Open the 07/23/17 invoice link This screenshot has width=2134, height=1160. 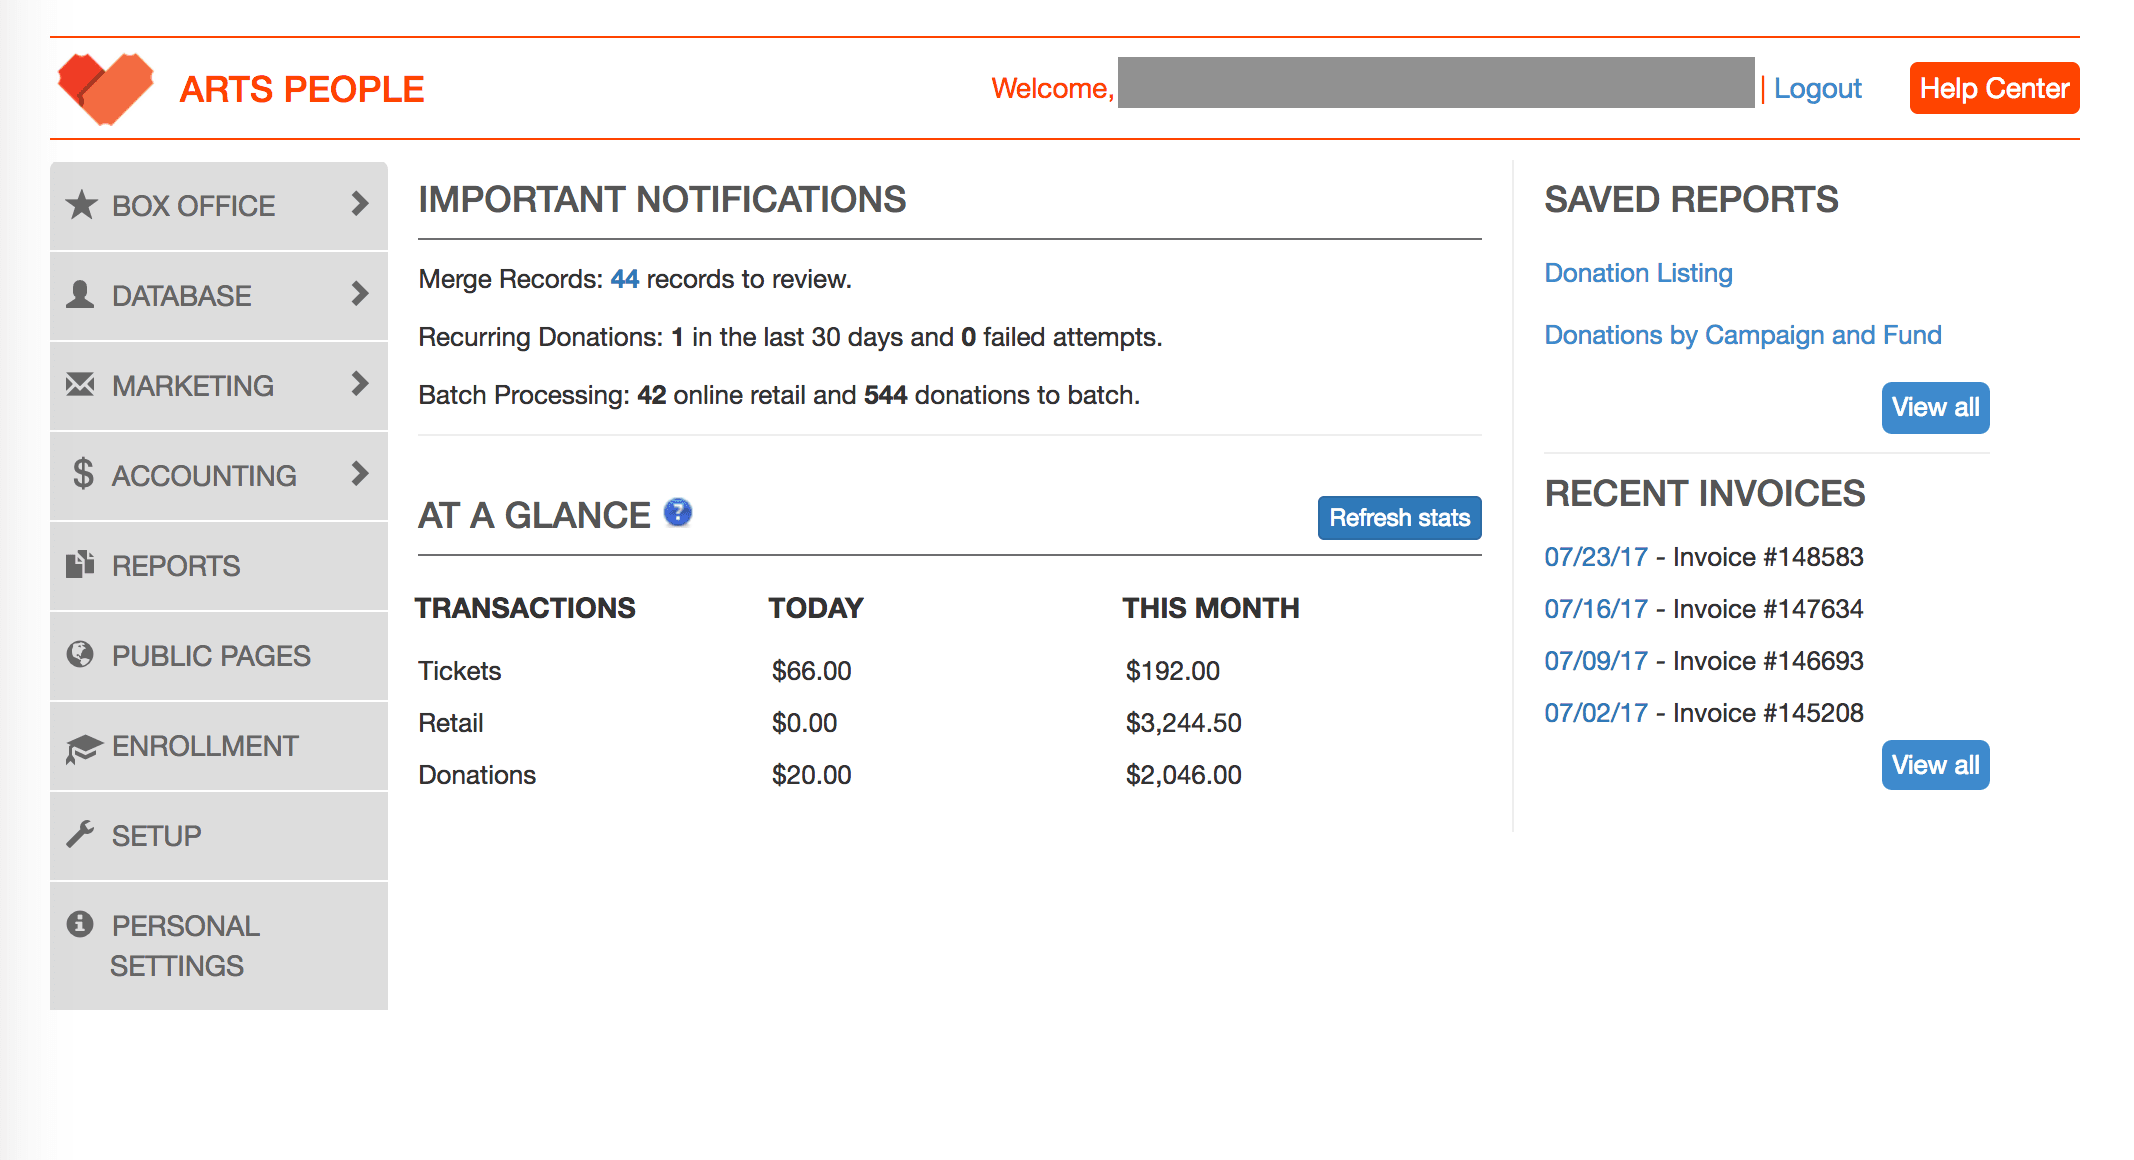tap(1596, 557)
